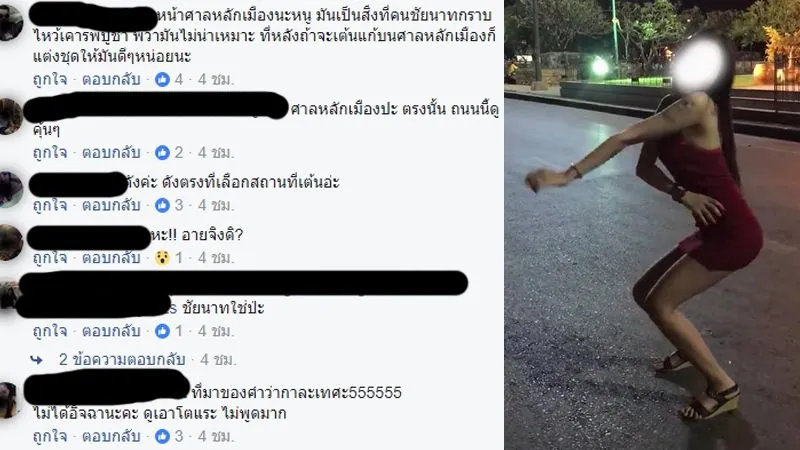Image resolution: width=800 pixels, height=450 pixels.
Task: Click 'ตอบกลับ' under the last comment
Action: (111, 436)
